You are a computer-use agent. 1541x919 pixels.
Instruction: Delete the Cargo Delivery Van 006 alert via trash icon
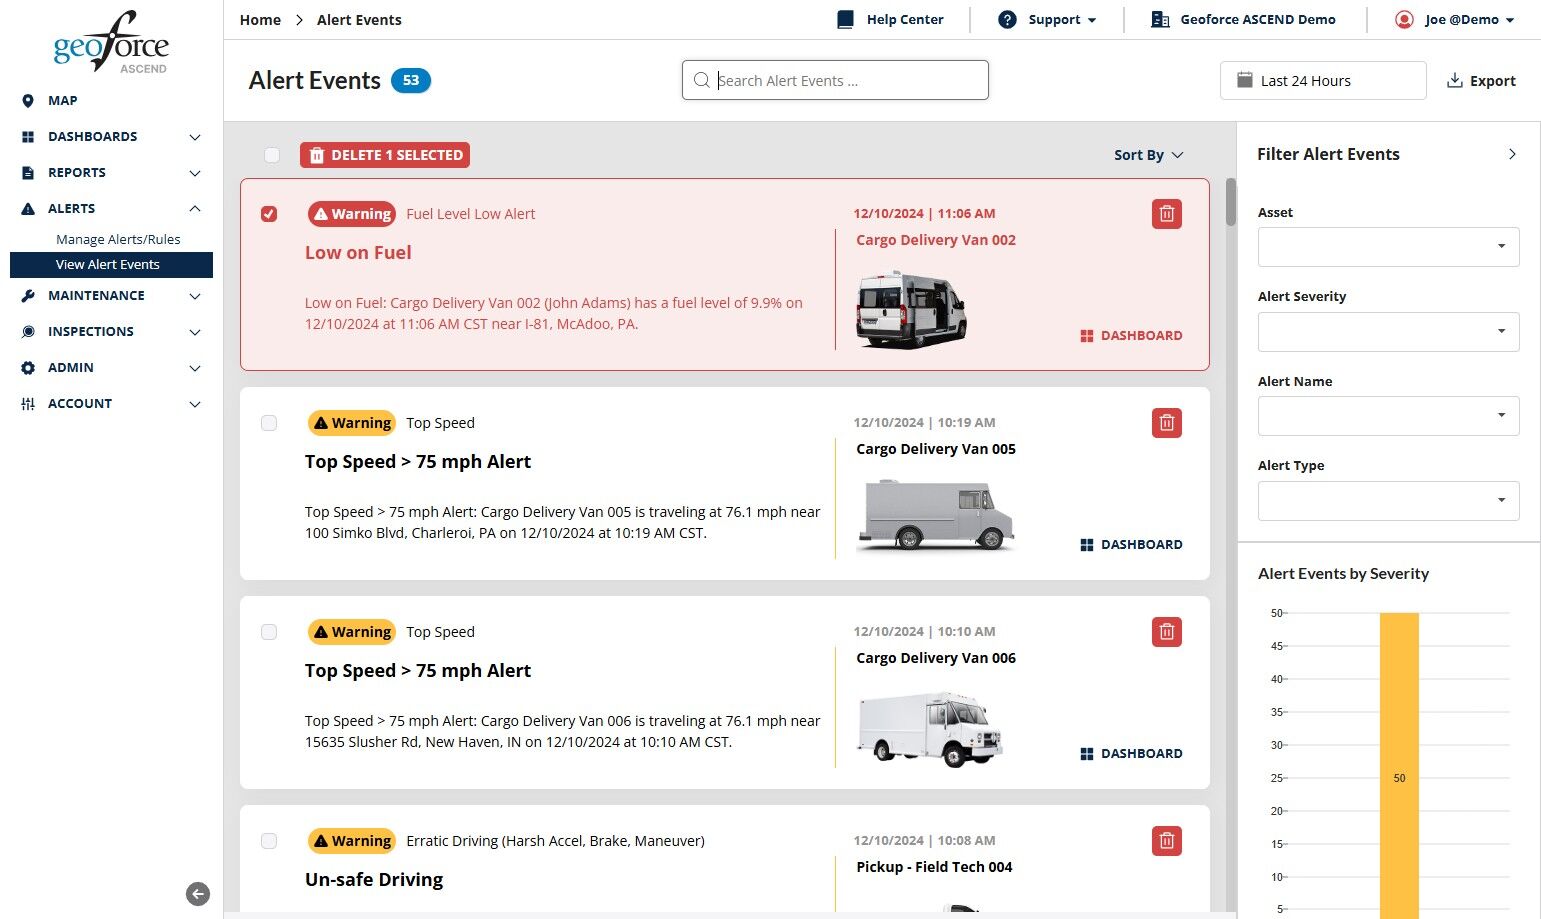click(1166, 632)
